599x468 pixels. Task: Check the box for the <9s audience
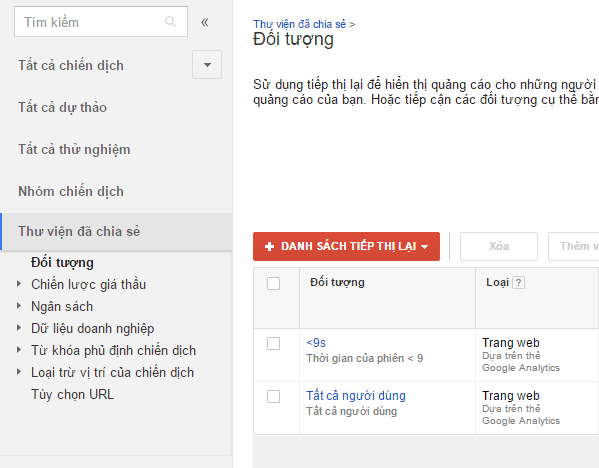(274, 343)
